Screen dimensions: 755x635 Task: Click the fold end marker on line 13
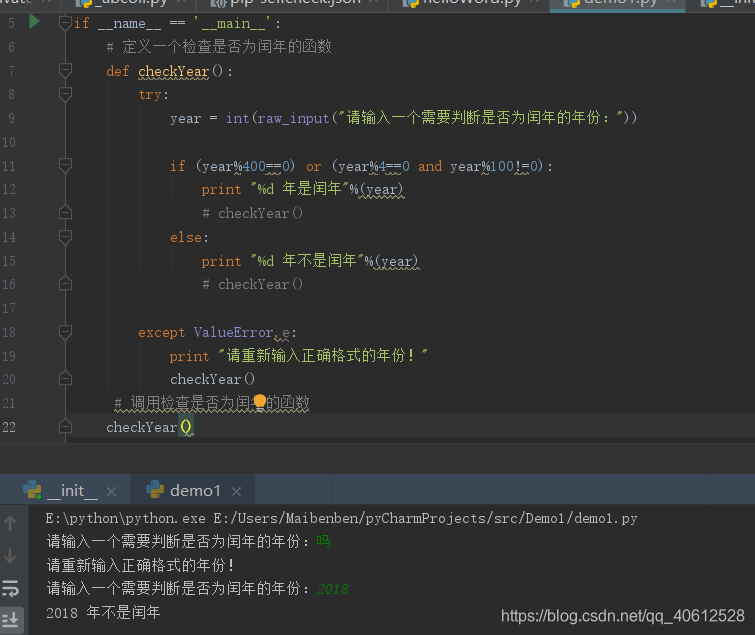[x=65, y=213]
